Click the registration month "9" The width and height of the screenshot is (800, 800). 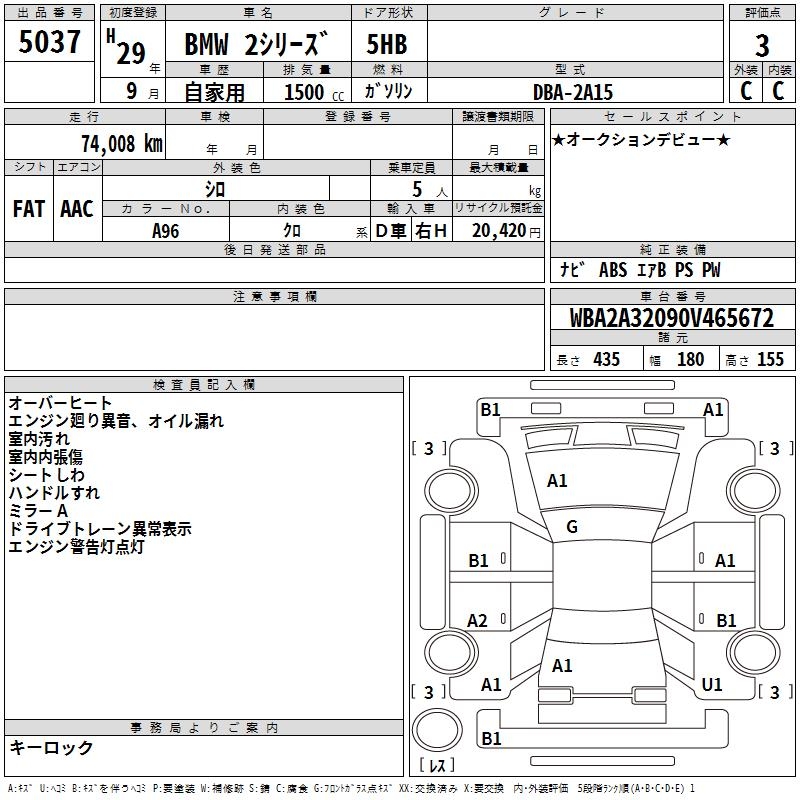[132, 91]
